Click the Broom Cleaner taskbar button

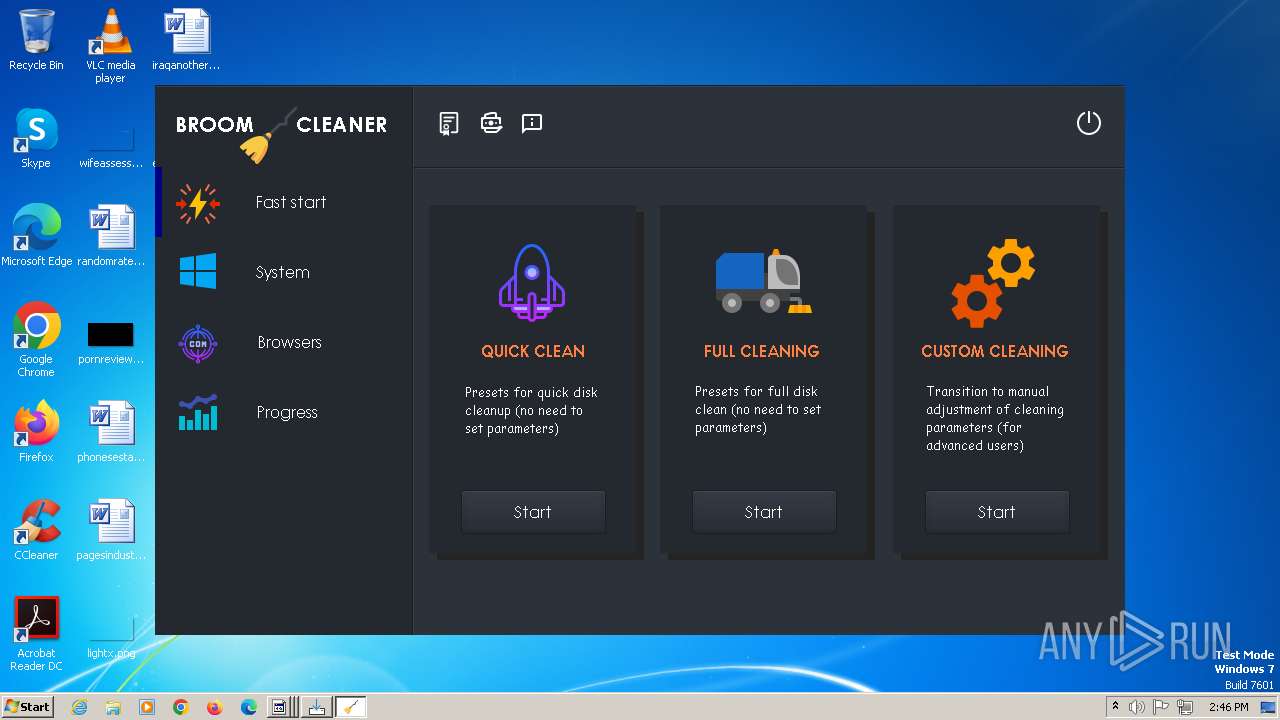point(350,707)
